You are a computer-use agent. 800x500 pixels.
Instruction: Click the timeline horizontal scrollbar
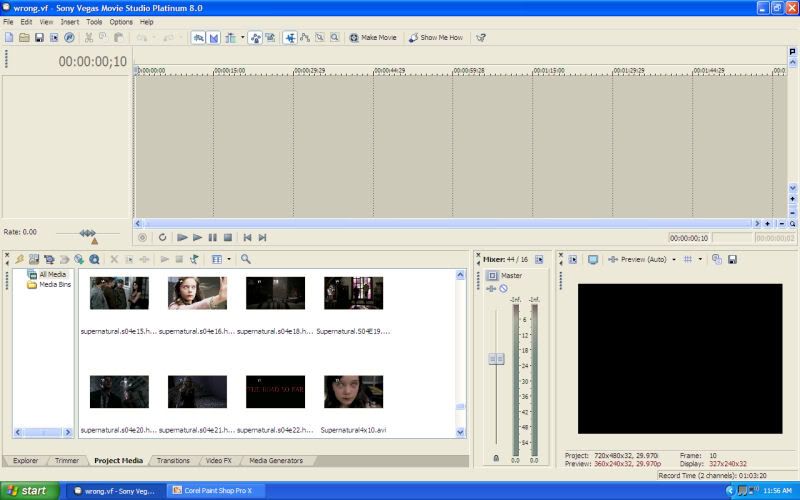[447, 223]
